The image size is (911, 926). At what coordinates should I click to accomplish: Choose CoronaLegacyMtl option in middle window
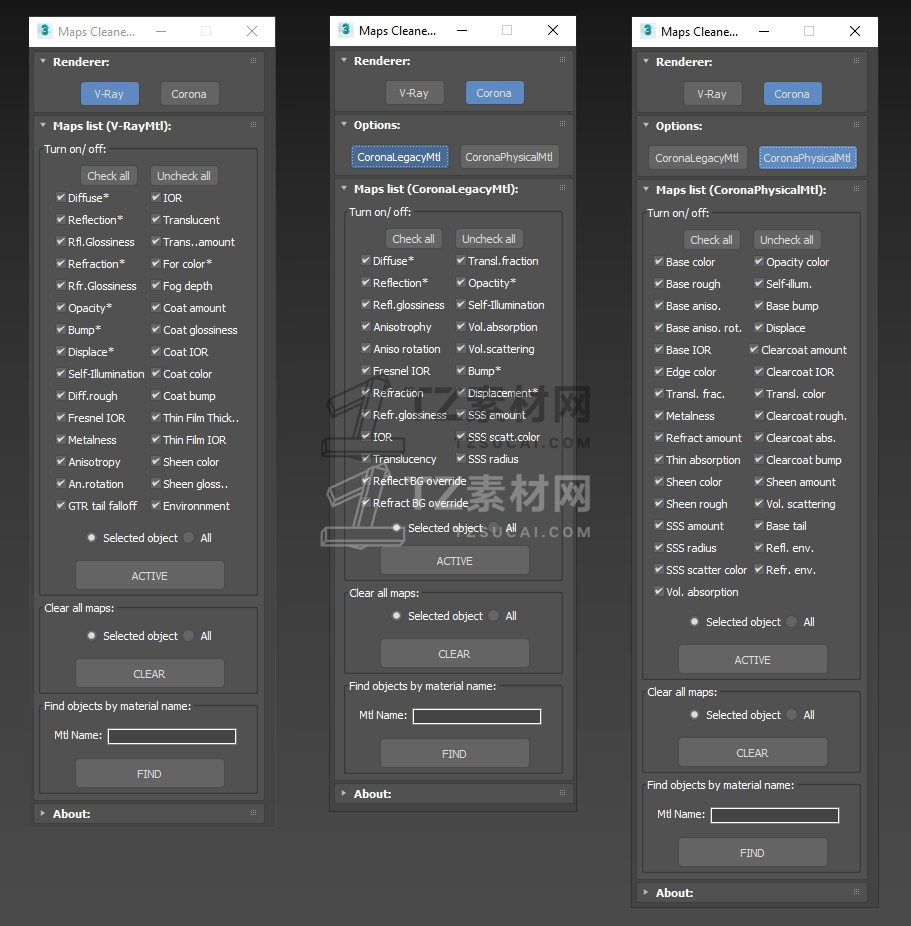tap(399, 156)
